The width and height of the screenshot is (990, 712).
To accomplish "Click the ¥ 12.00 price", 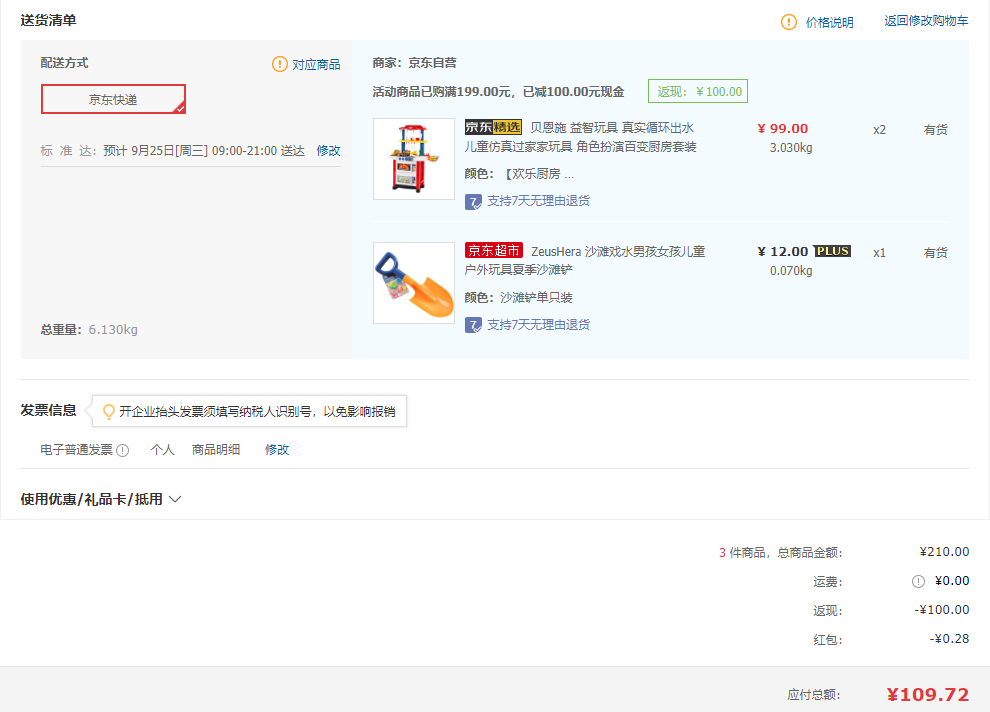I will tap(783, 252).
